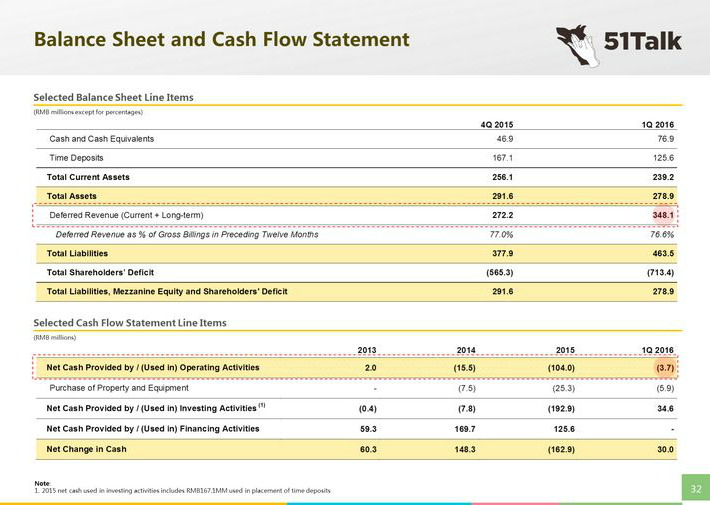Select the 77.0% deferred revenue percentage cell
The height and width of the screenshot is (505, 710).
tap(500, 234)
